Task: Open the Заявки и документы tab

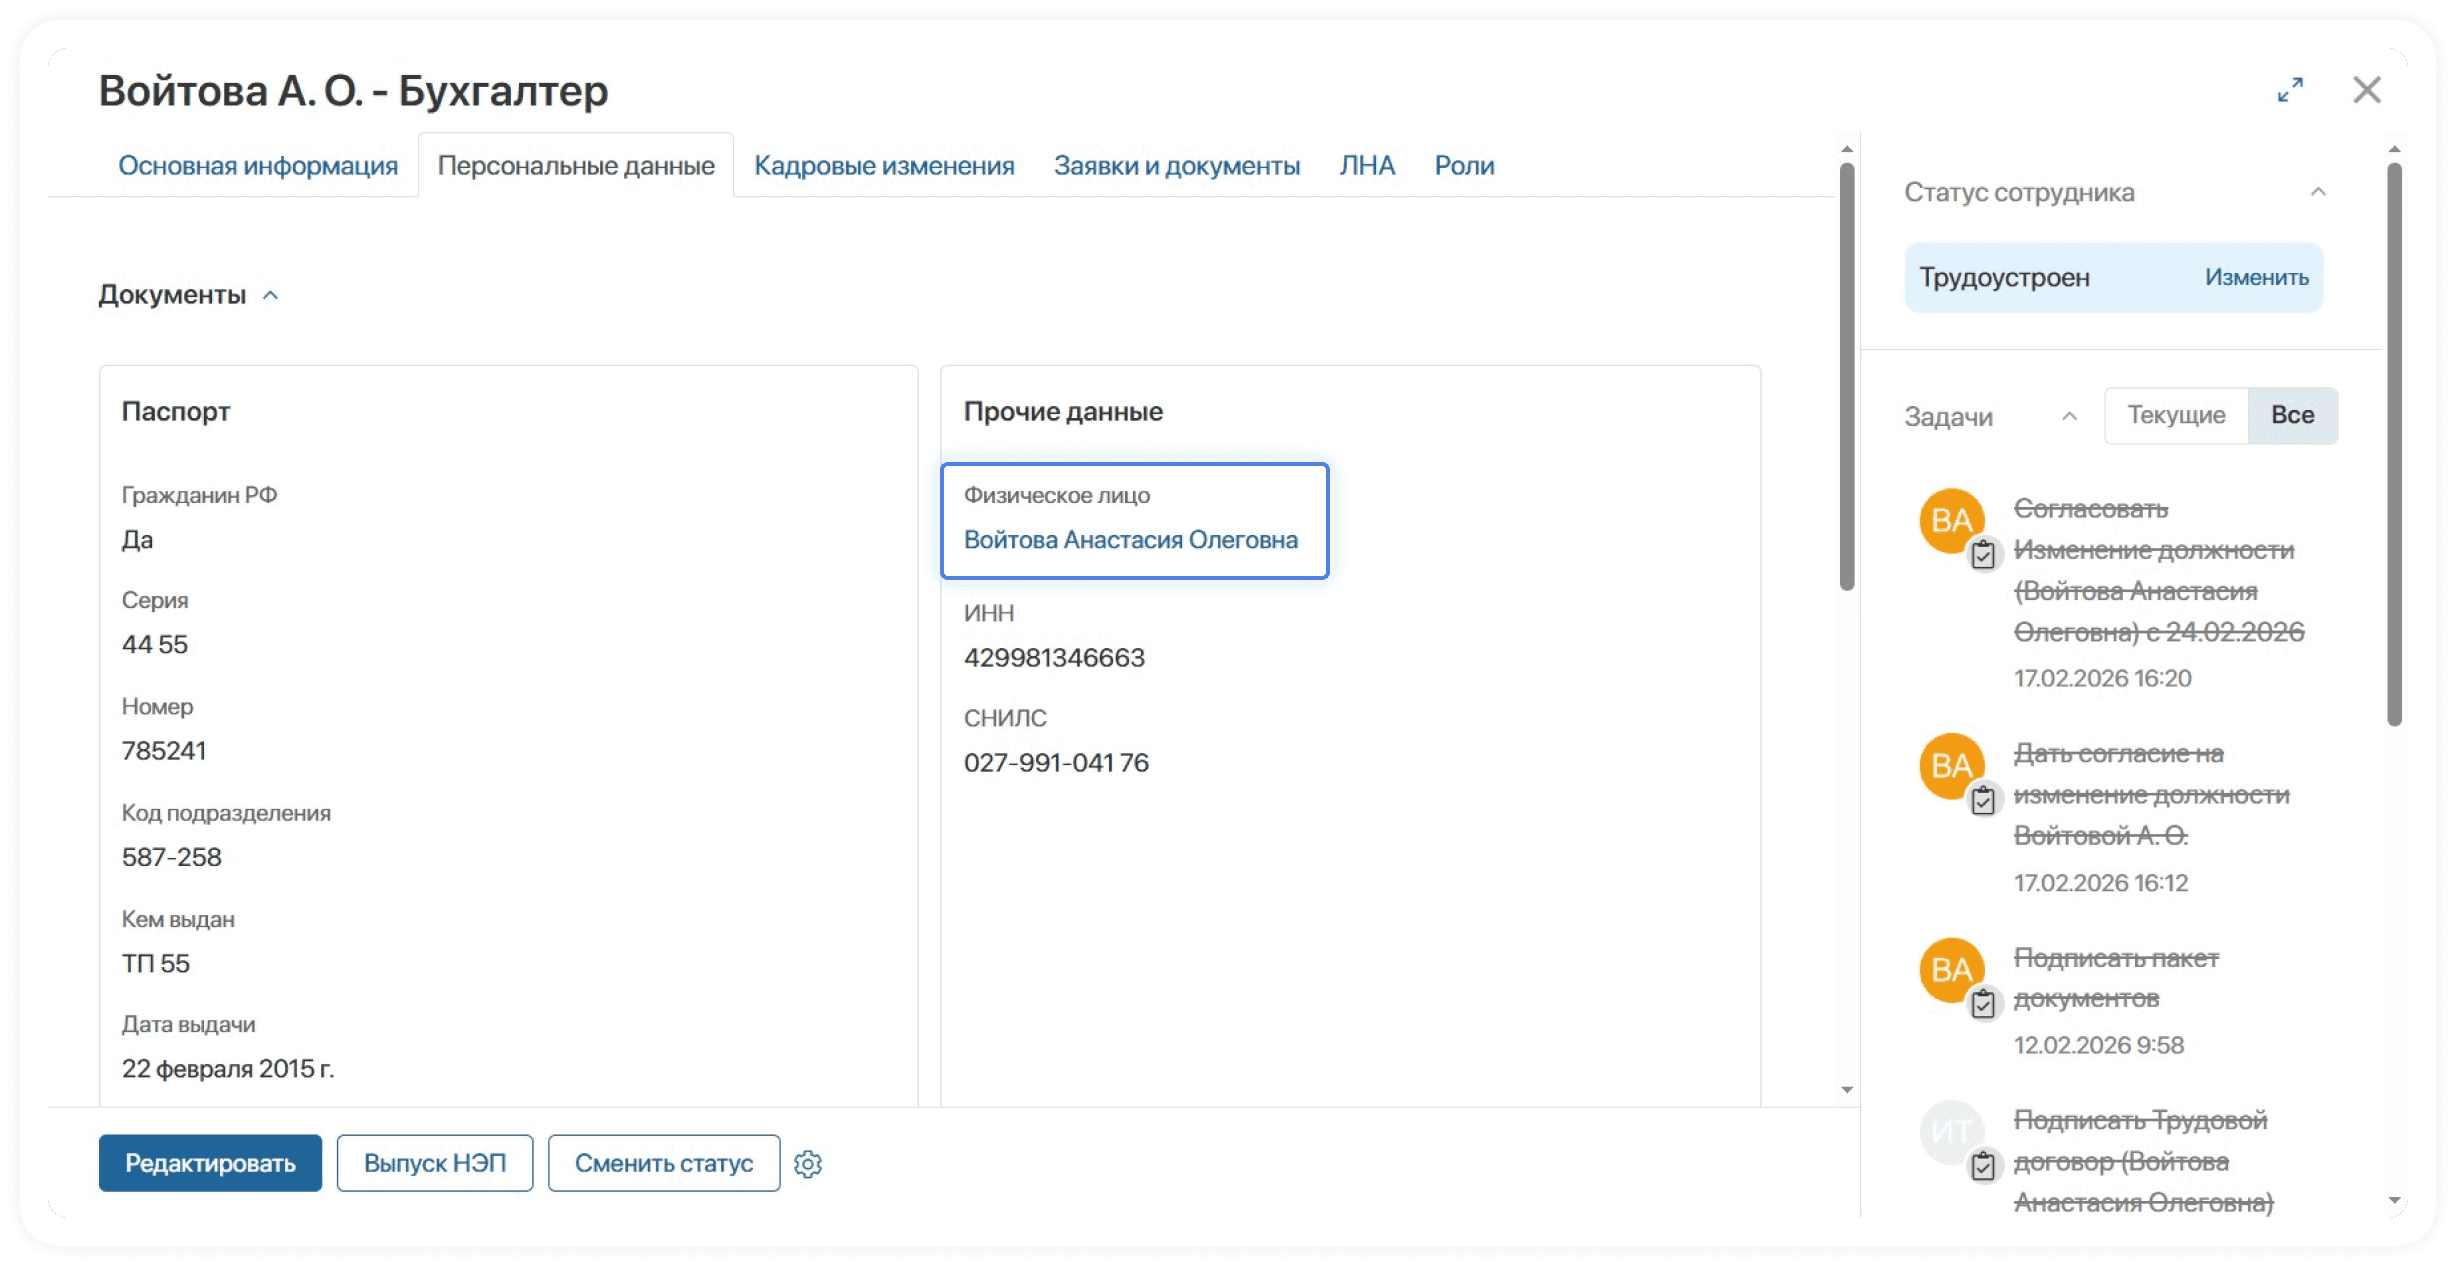Action: [x=1176, y=166]
